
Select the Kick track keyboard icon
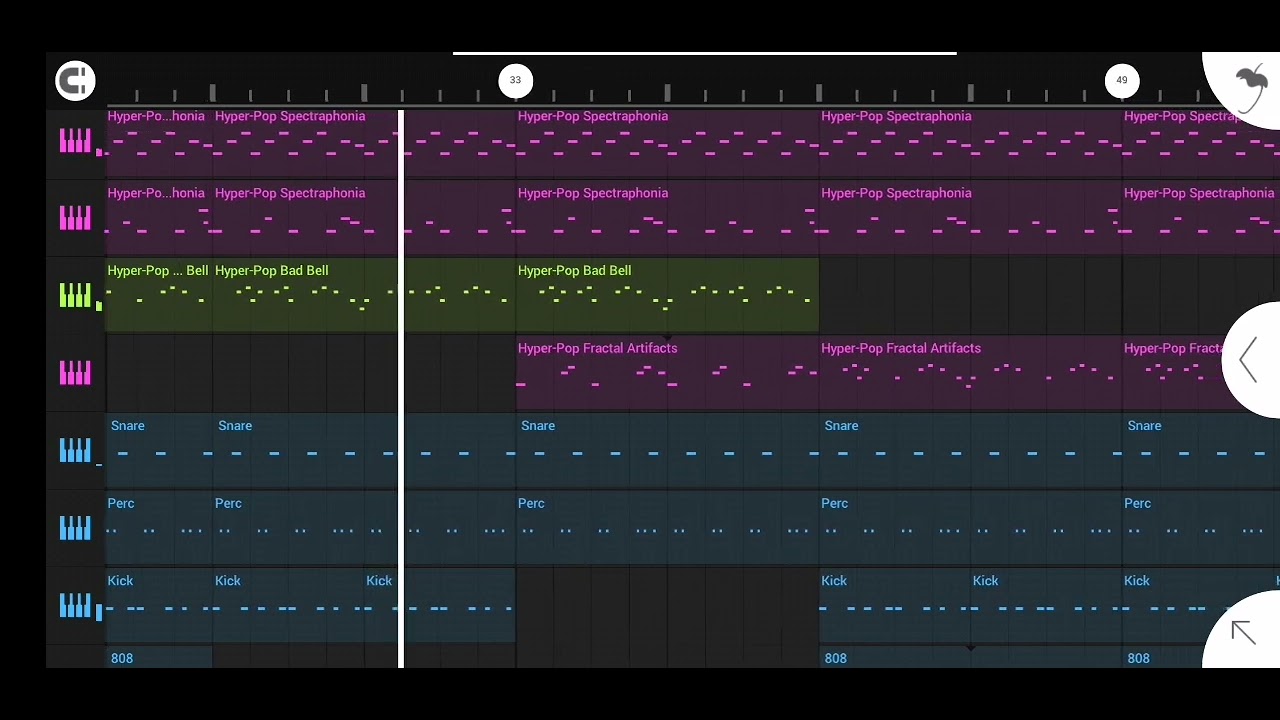tap(75, 605)
